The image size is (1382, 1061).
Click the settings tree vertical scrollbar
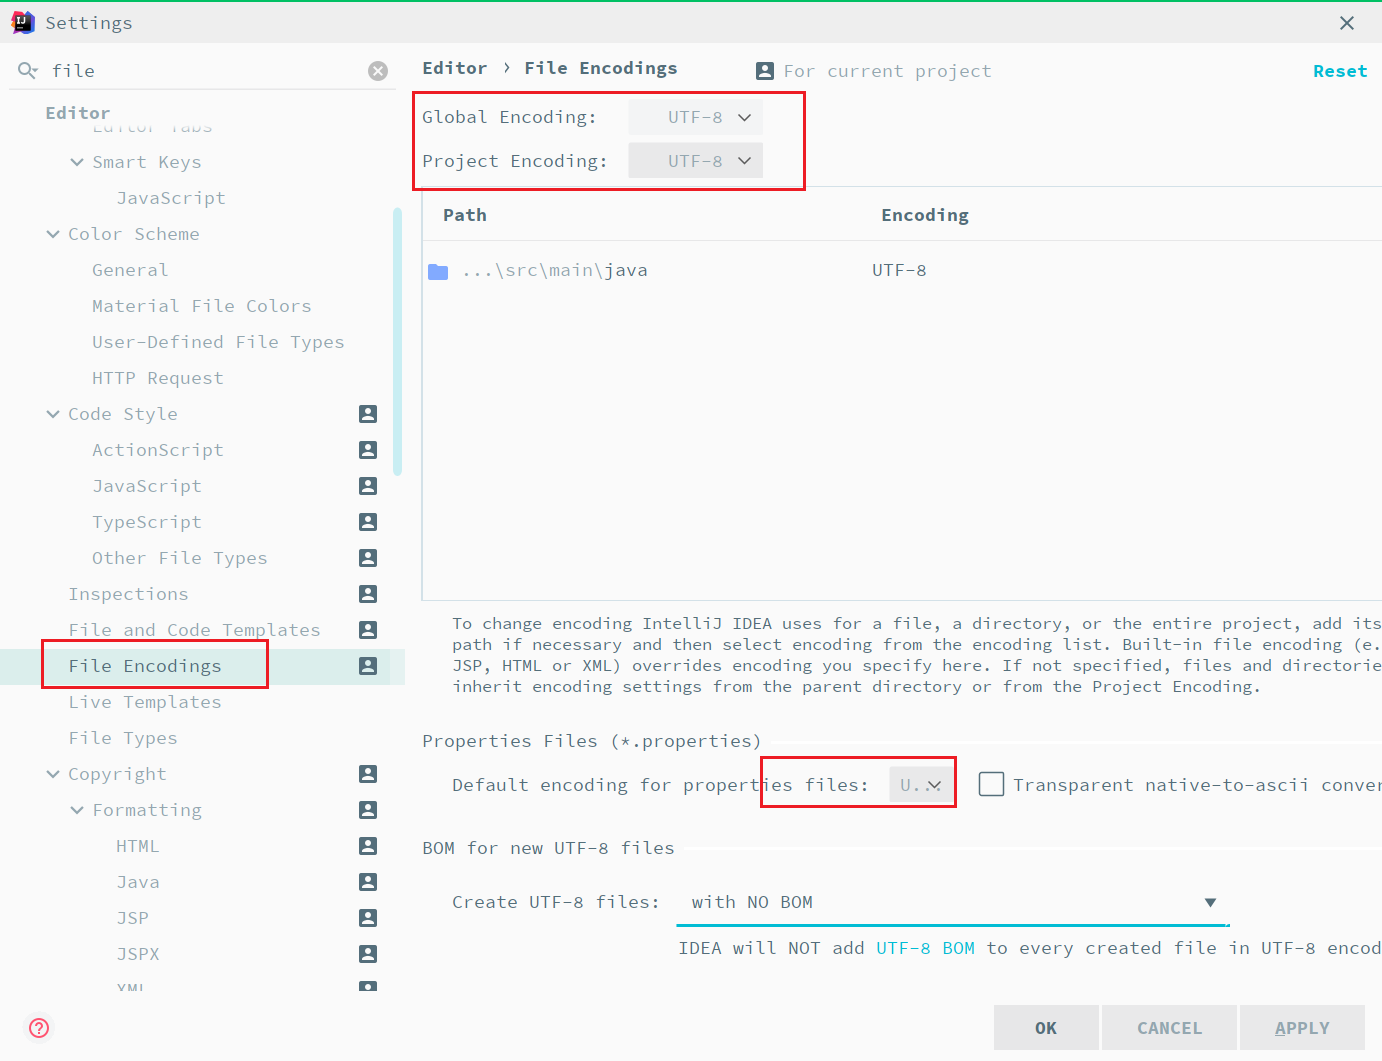[397, 341]
